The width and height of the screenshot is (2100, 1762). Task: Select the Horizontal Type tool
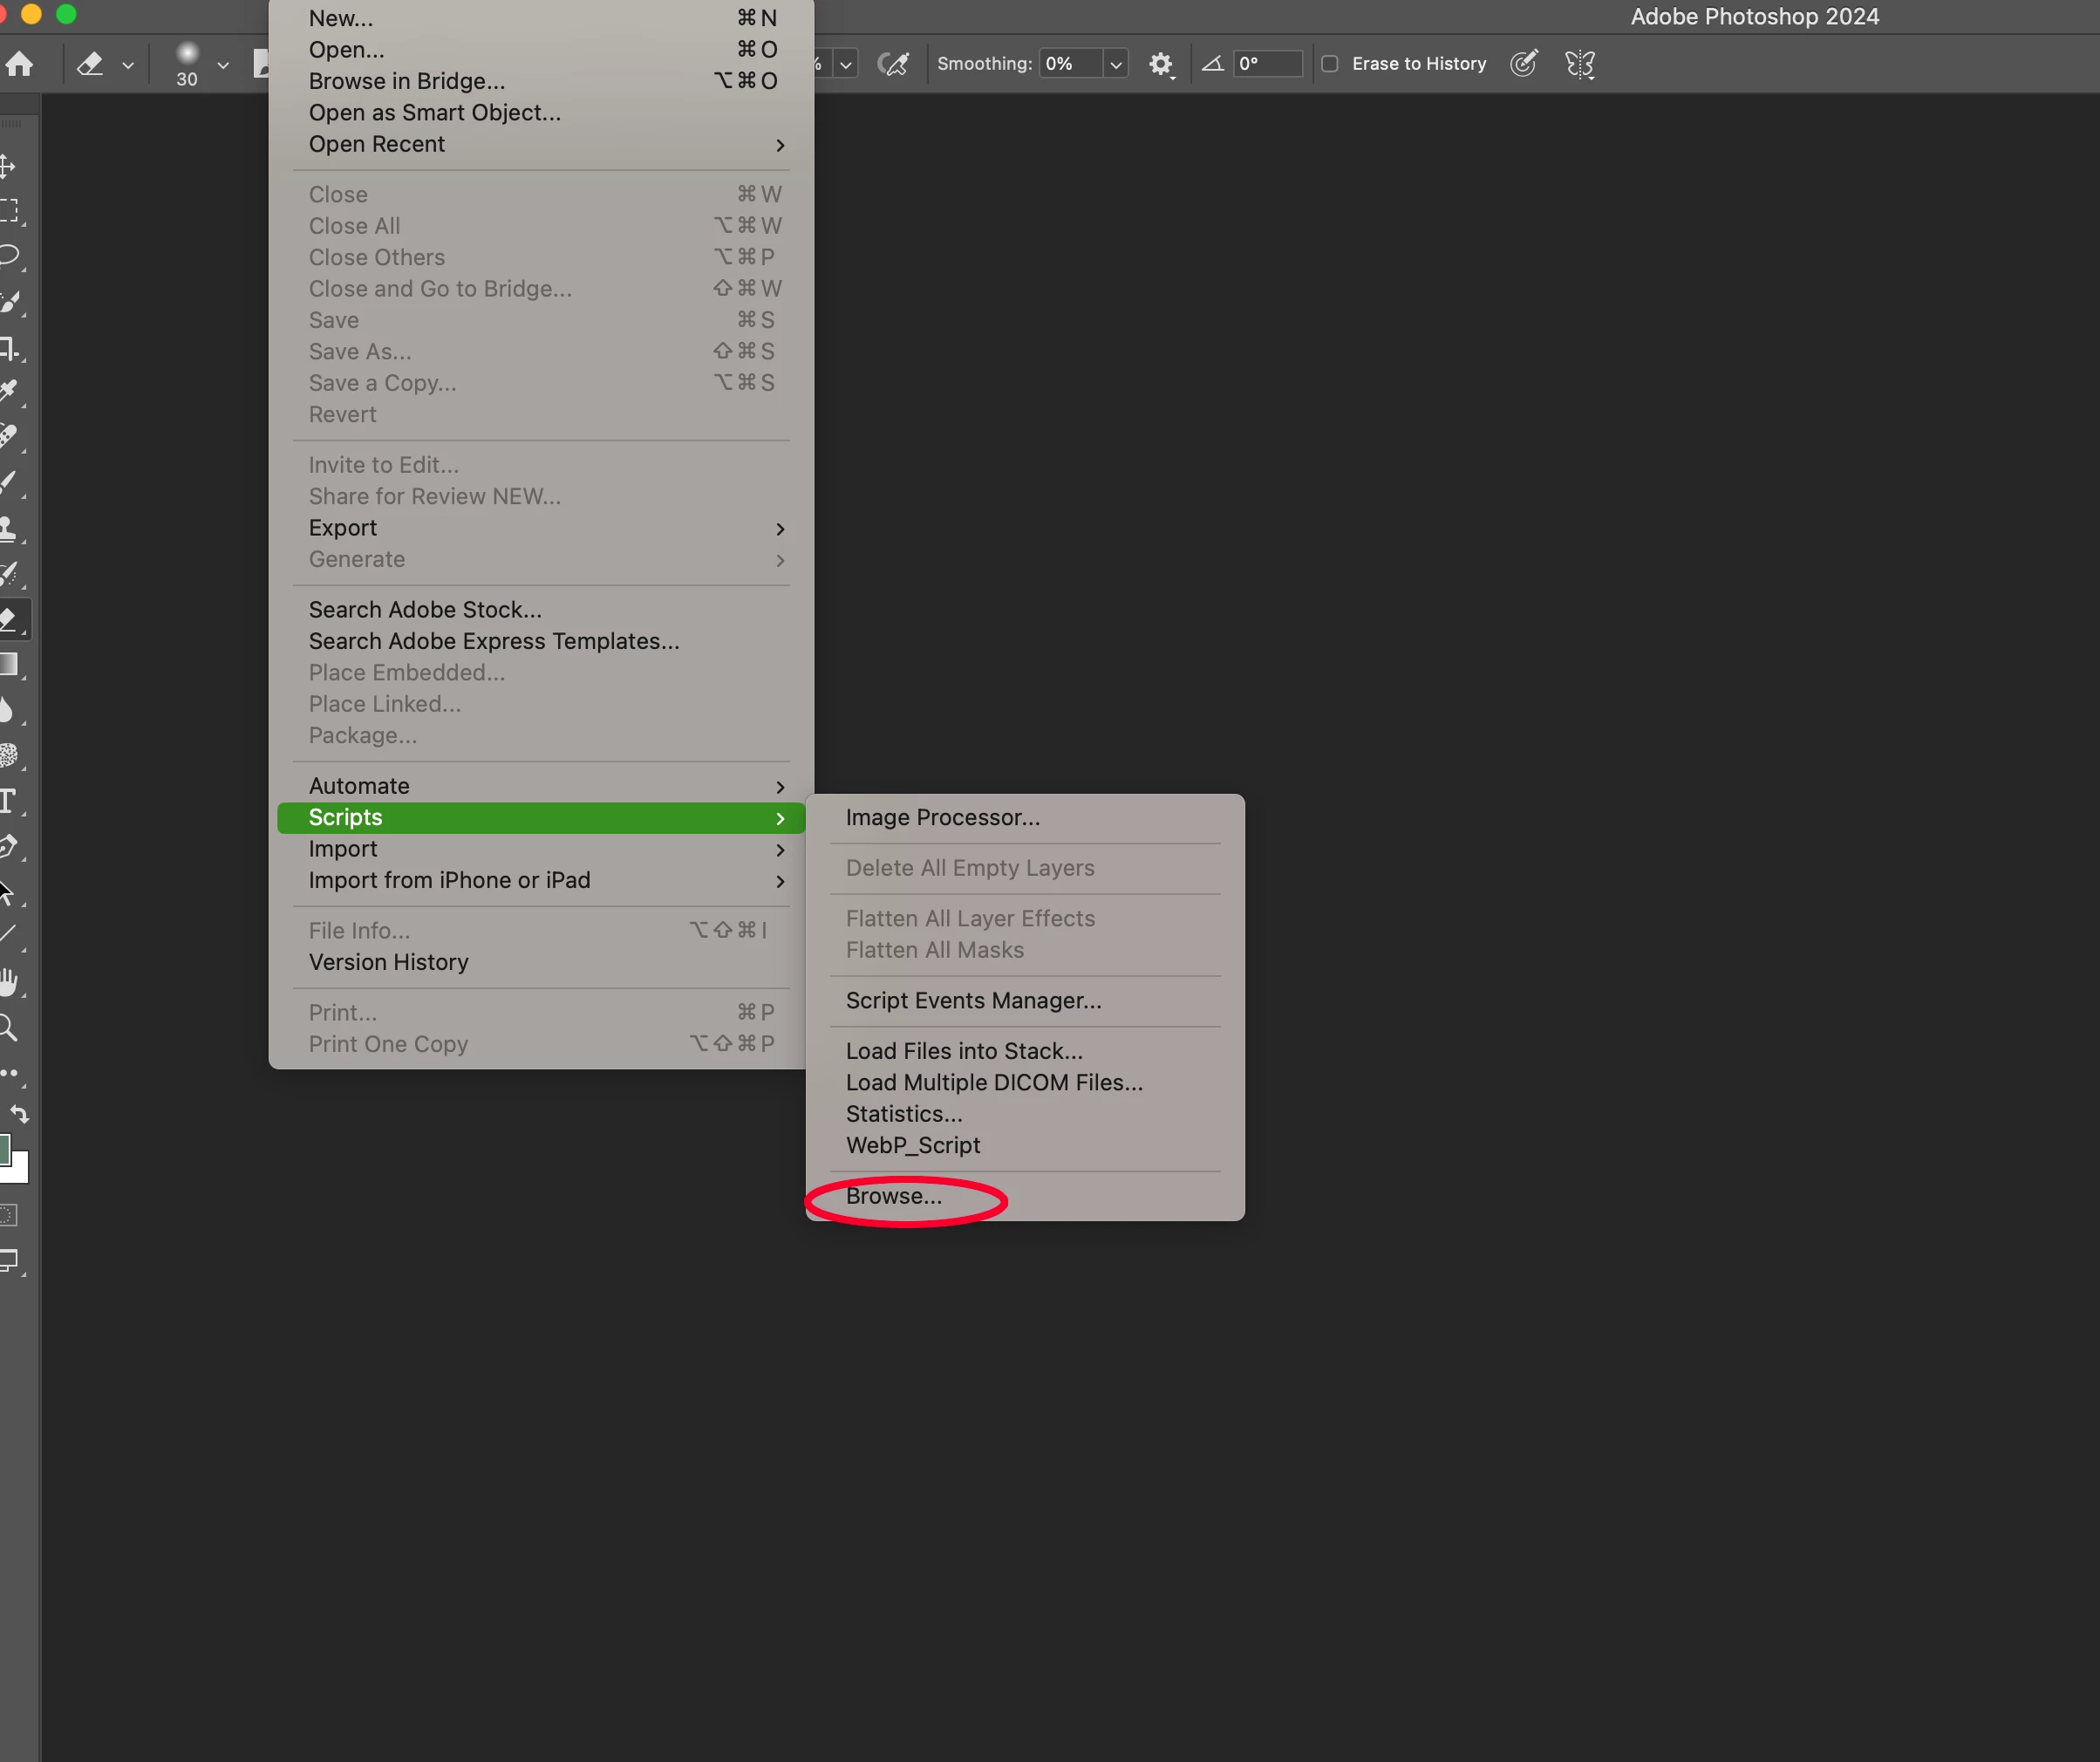9,801
